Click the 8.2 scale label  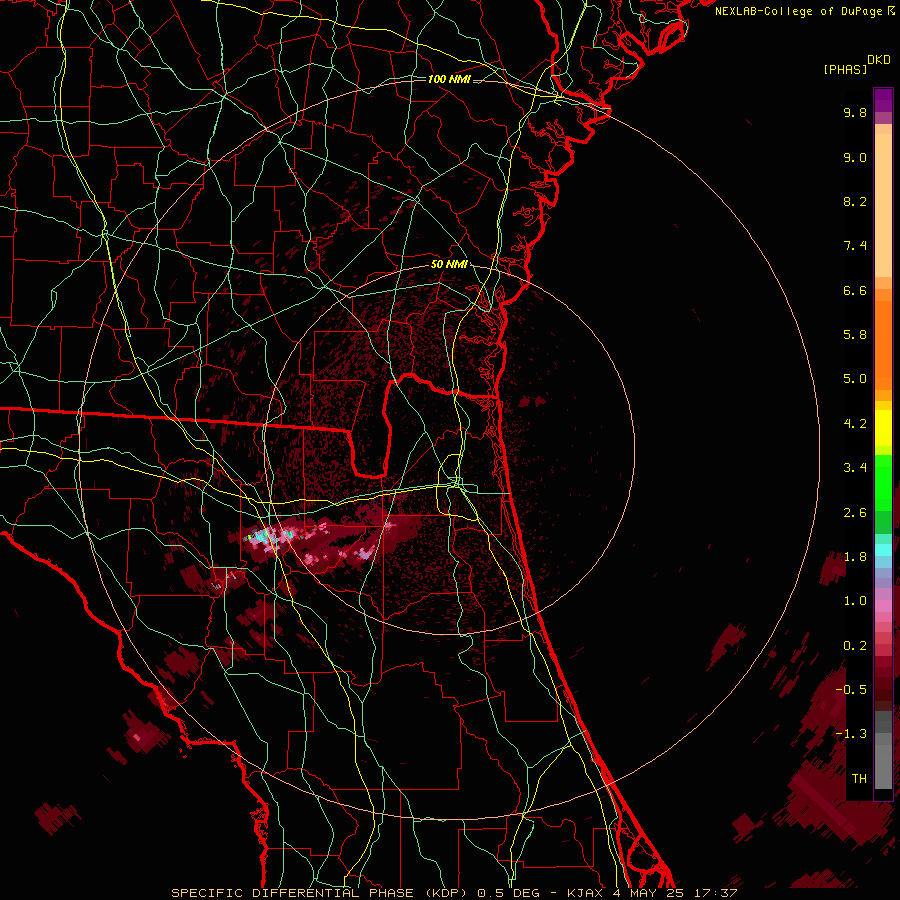coord(855,201)
